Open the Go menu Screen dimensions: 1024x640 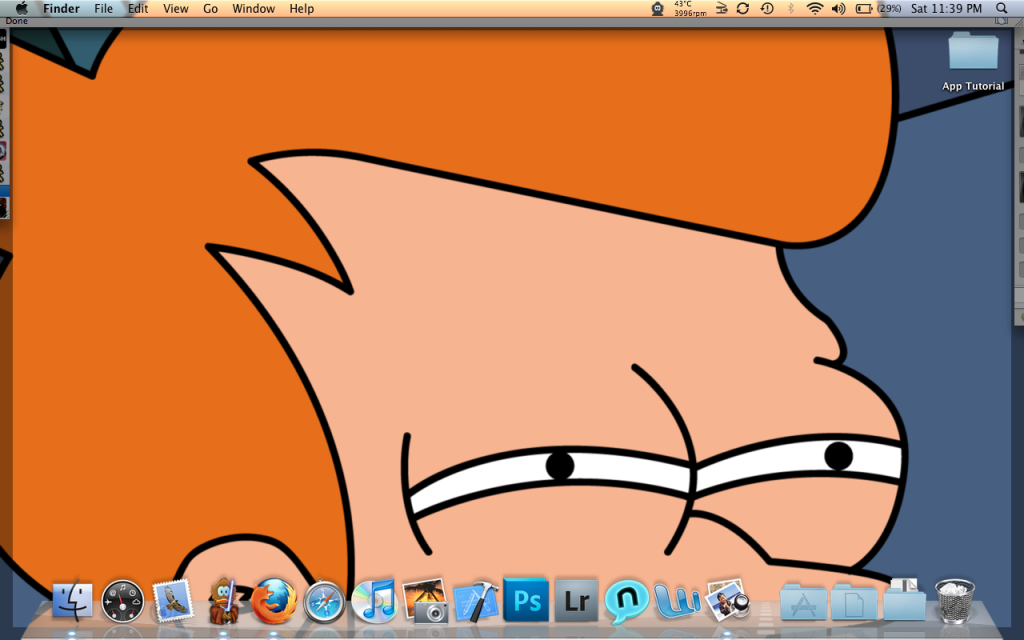coord(210,8)
